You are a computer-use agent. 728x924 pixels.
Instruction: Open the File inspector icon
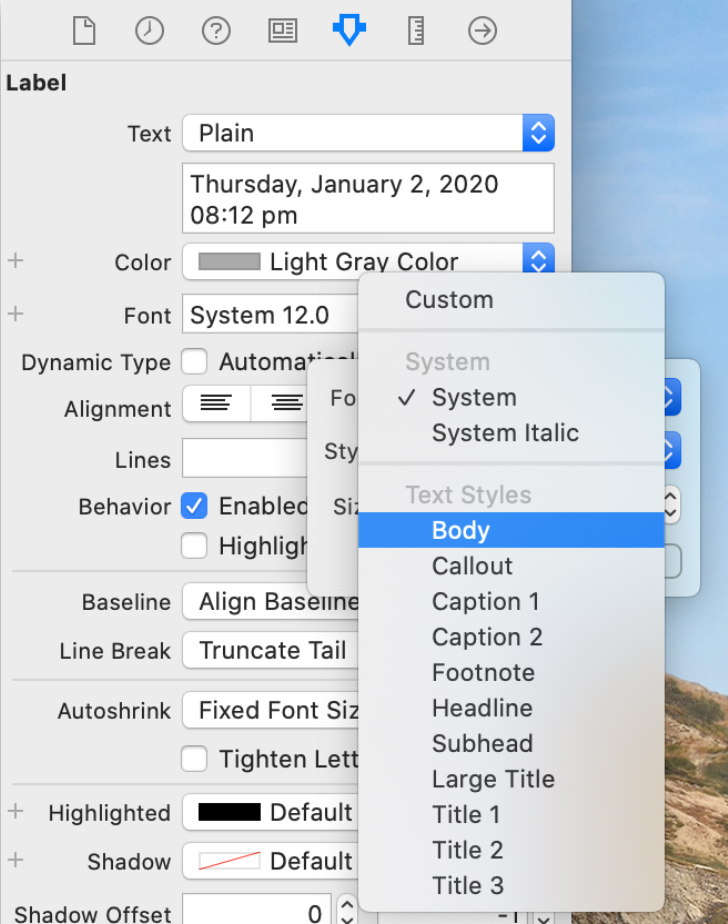(83, 30)
